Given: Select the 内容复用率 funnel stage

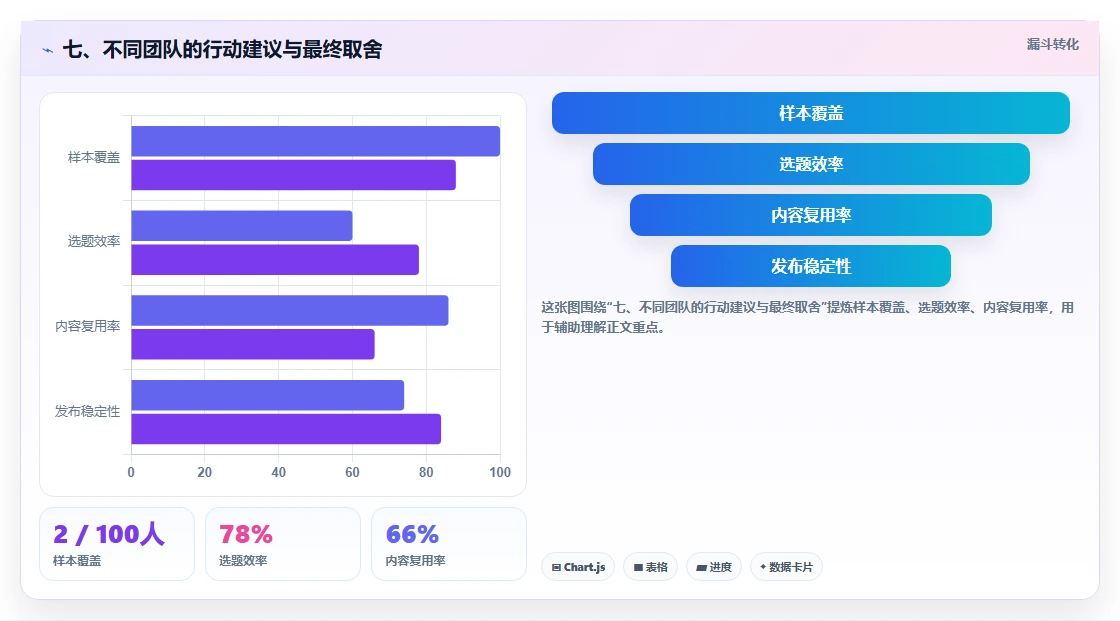Looking at the screenshot, I should (811, 215).
